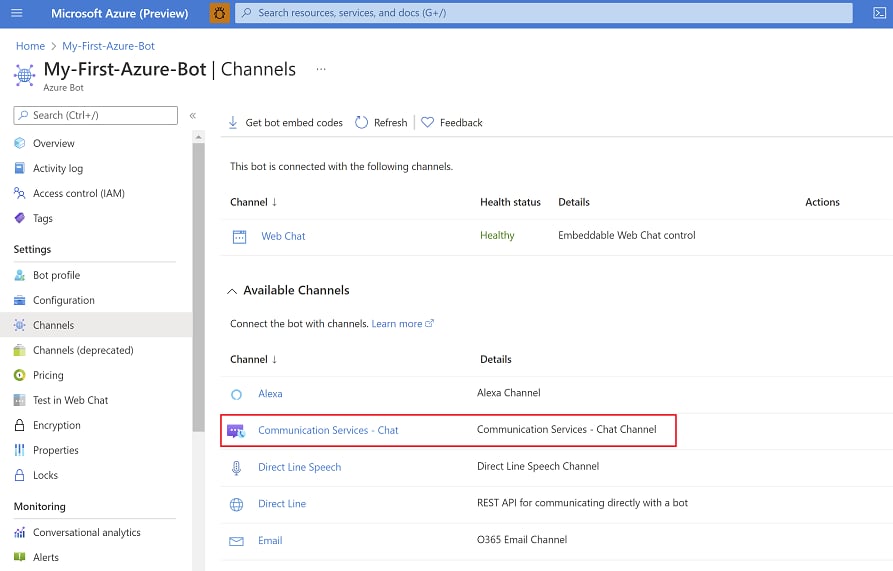The image size is (893, 571).
Task: Click the Communication Services chat icon
Action: coord(236,431)
